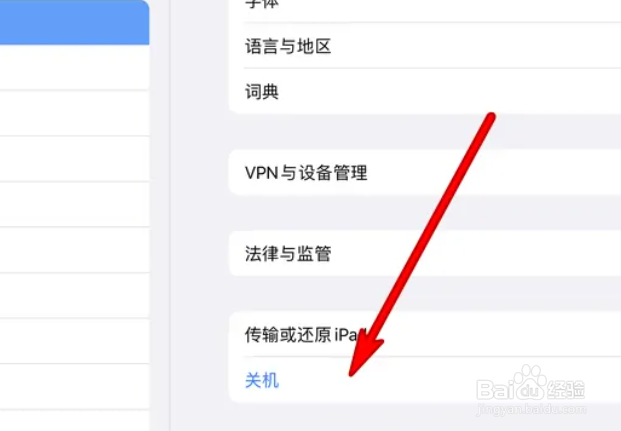The height and width of the screenshot is (431, 621).
Task: Click the red arrow tail near 词典
Action: [491, 116]
